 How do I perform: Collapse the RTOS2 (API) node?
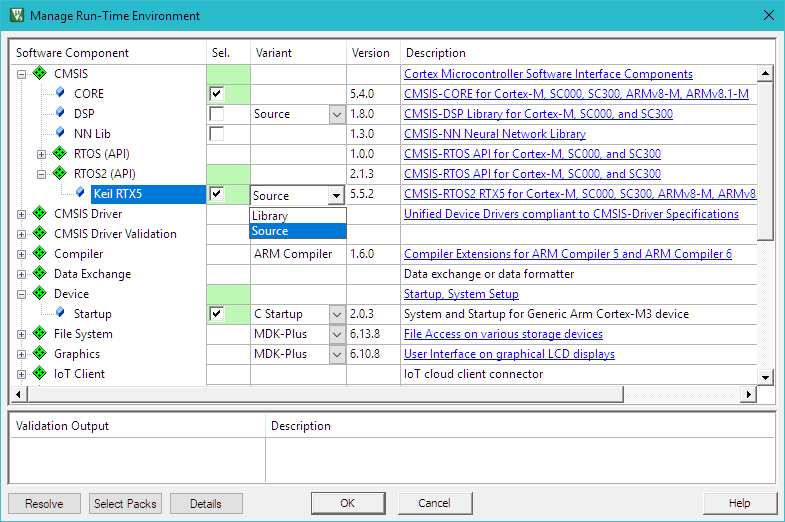click(42, 174)
